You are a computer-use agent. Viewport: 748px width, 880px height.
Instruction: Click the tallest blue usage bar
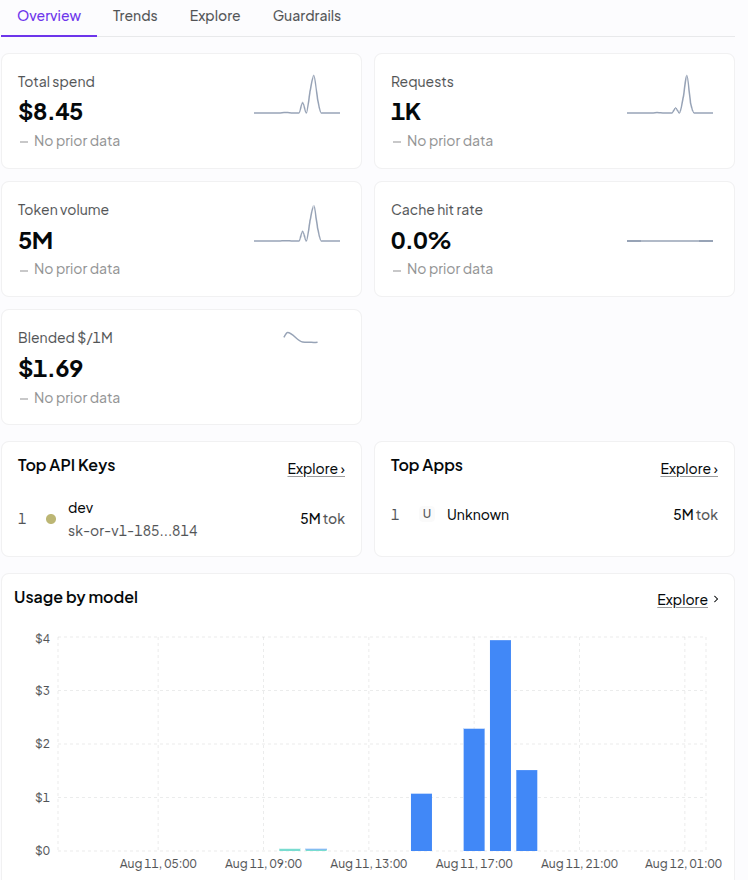tap(501, 745)
